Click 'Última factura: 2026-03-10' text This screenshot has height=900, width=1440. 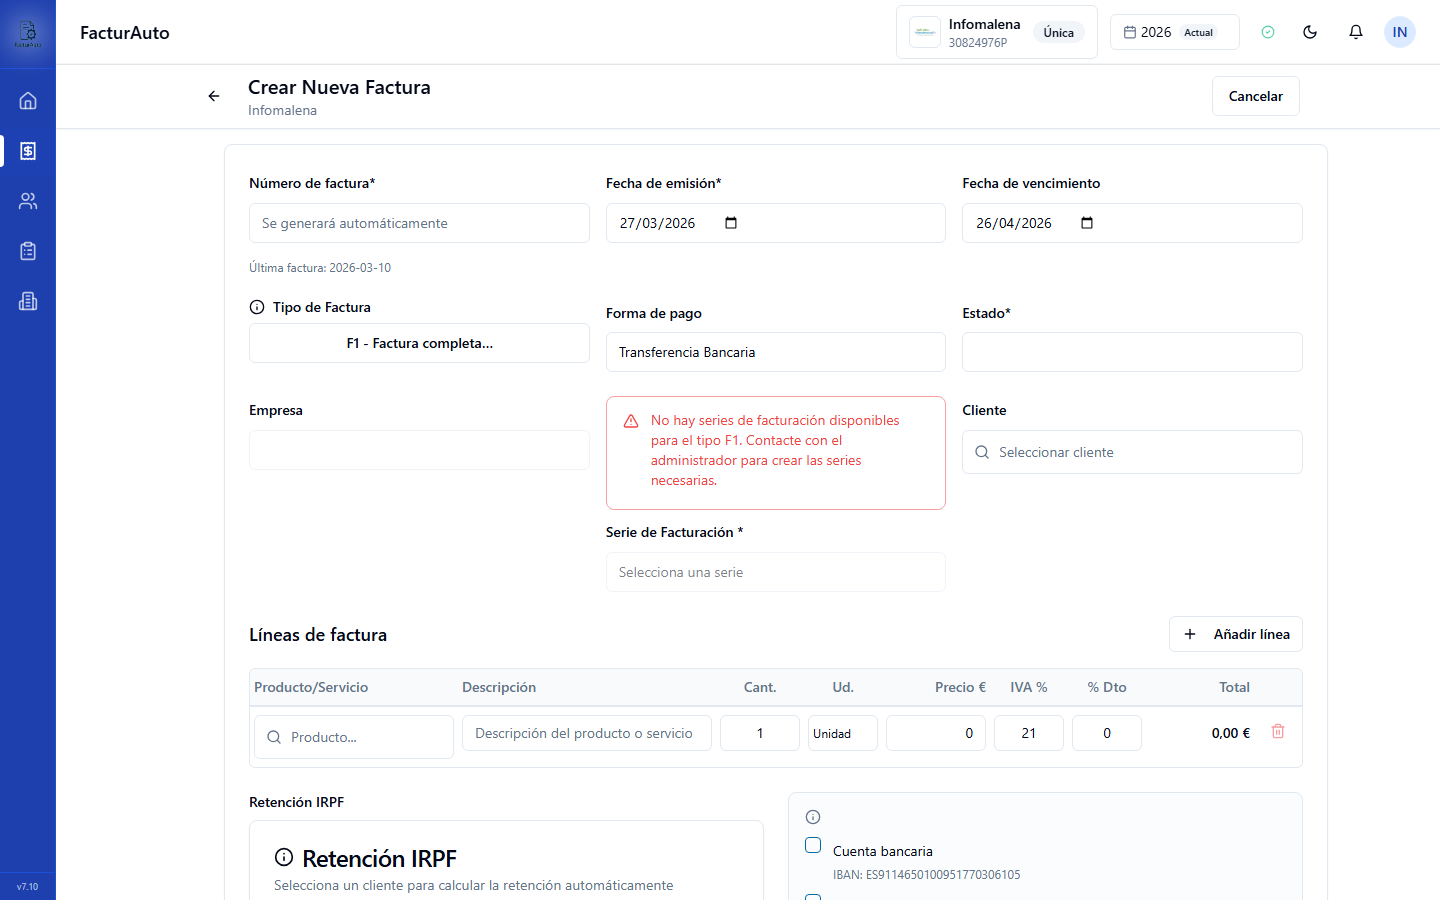click(x=320, y=268)
